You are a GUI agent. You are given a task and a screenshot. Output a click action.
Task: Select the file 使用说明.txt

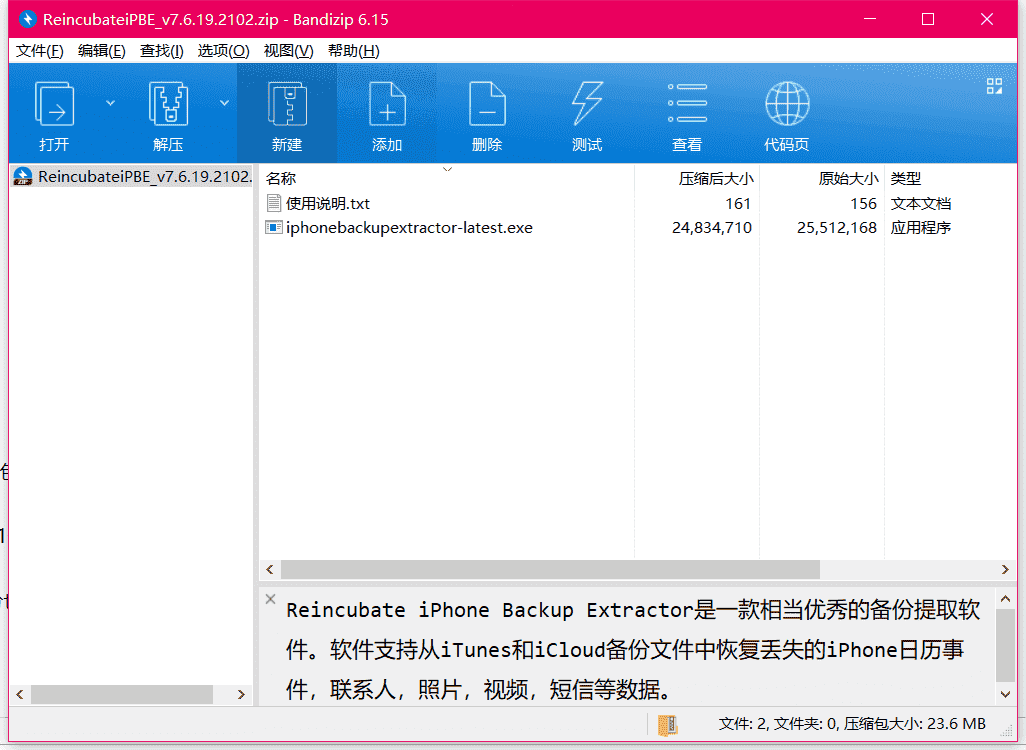[328, 204]
